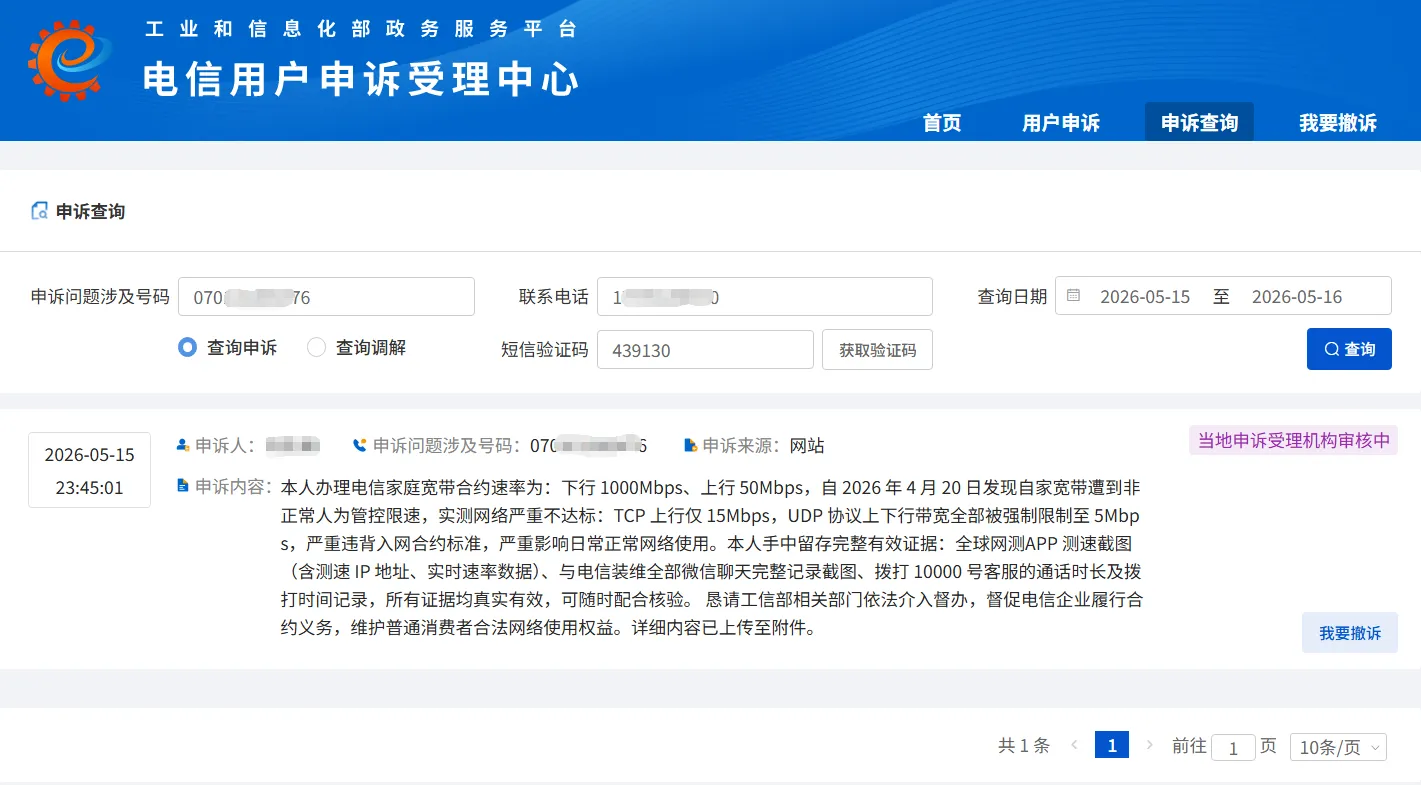The height and width of the screenshot is (785, 1421).
Task: Click the 联系电话 input field
Action: [765, 296]
